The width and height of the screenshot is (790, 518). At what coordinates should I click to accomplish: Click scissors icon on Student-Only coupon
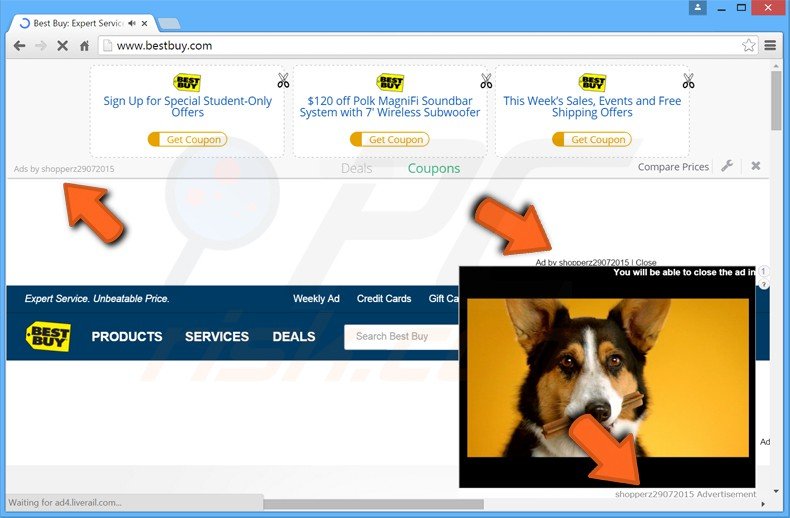pyautogui.click(x=283, y=81)
